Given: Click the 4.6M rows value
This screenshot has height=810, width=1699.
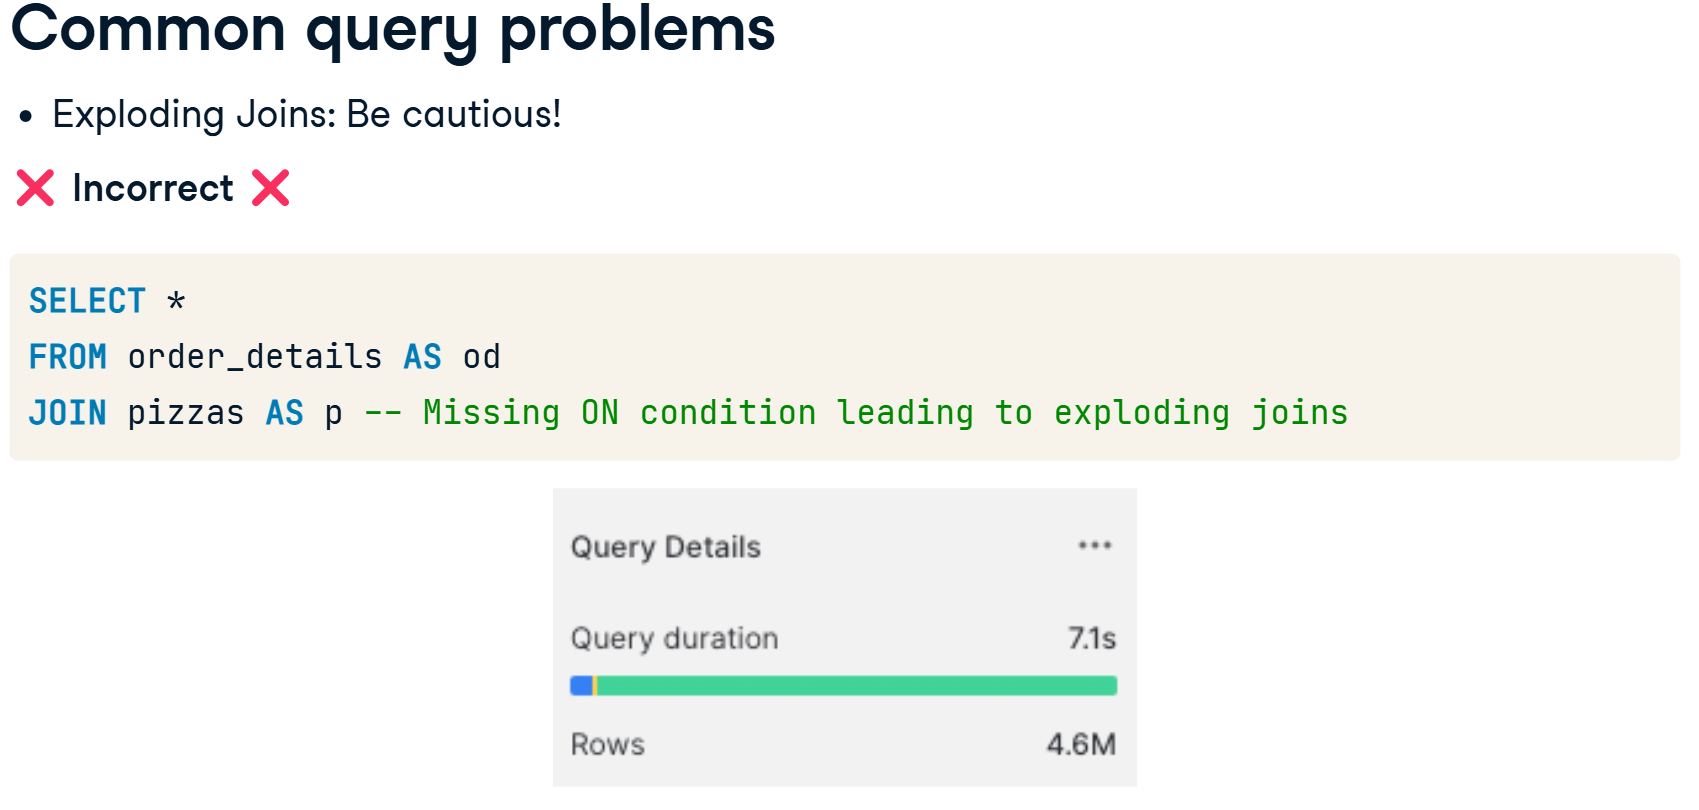Looking at the screenshot, I should tap(1081, 744).
